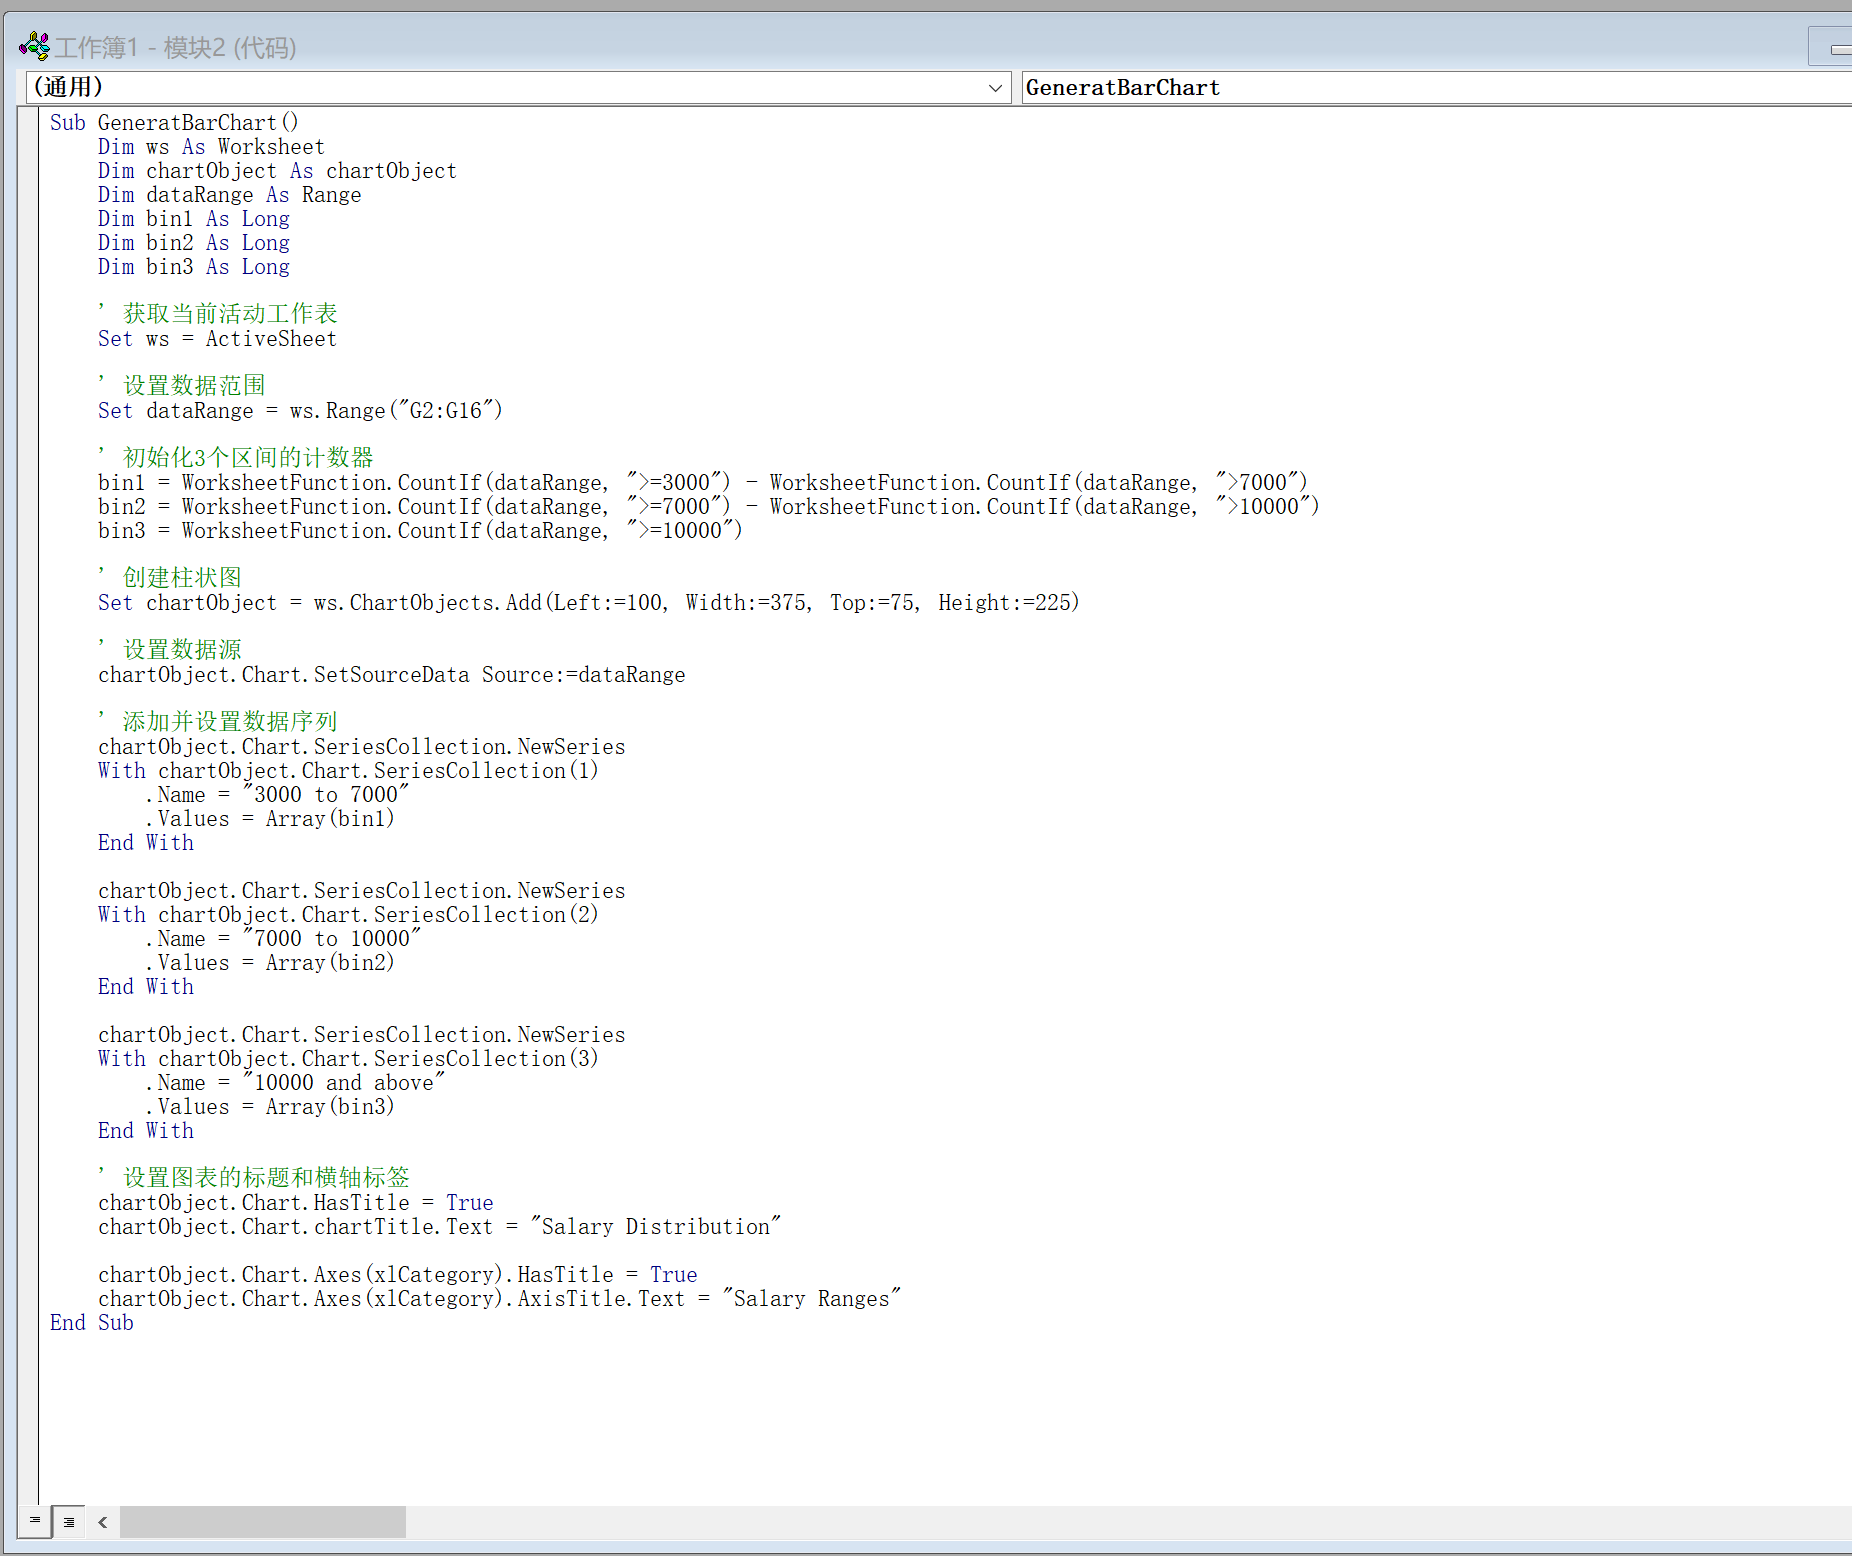Click the '.Name = "10000 and above"' line
The height and width of the screenshot is (1556, 1852).
(295, 1083)
